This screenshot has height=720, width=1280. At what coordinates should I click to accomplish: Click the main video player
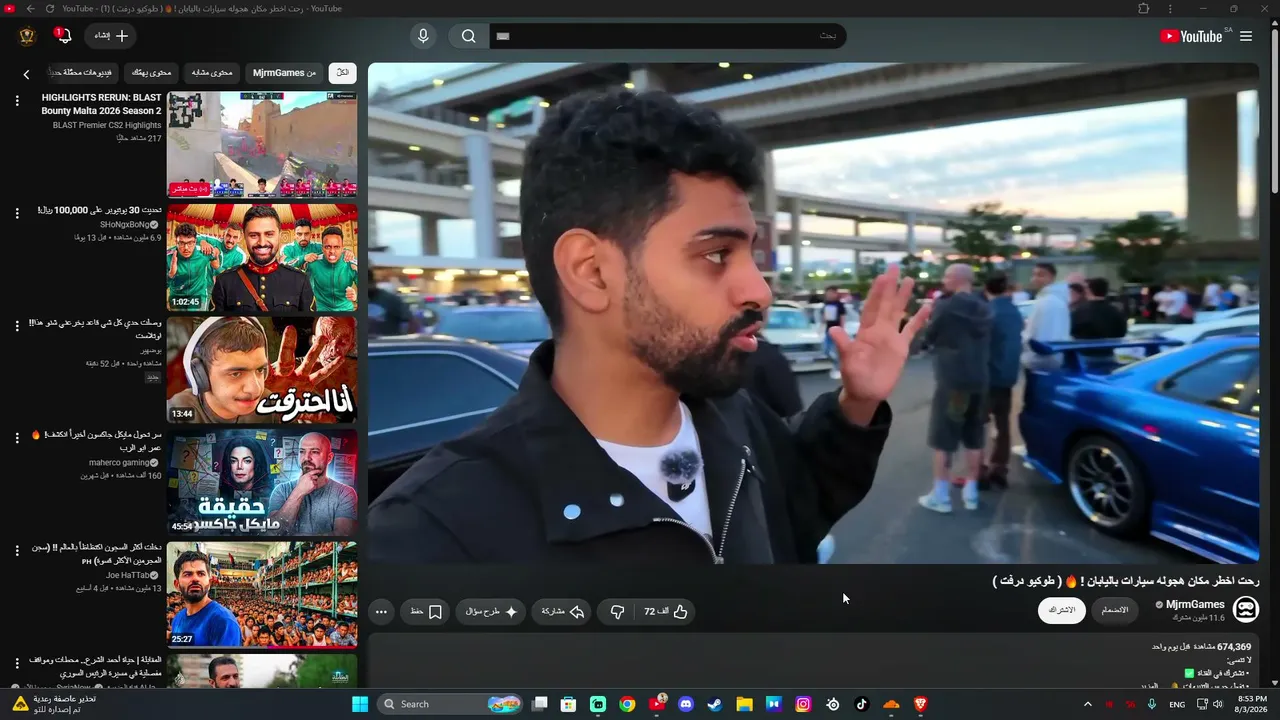pyautogui.click(x=813, y=313)
